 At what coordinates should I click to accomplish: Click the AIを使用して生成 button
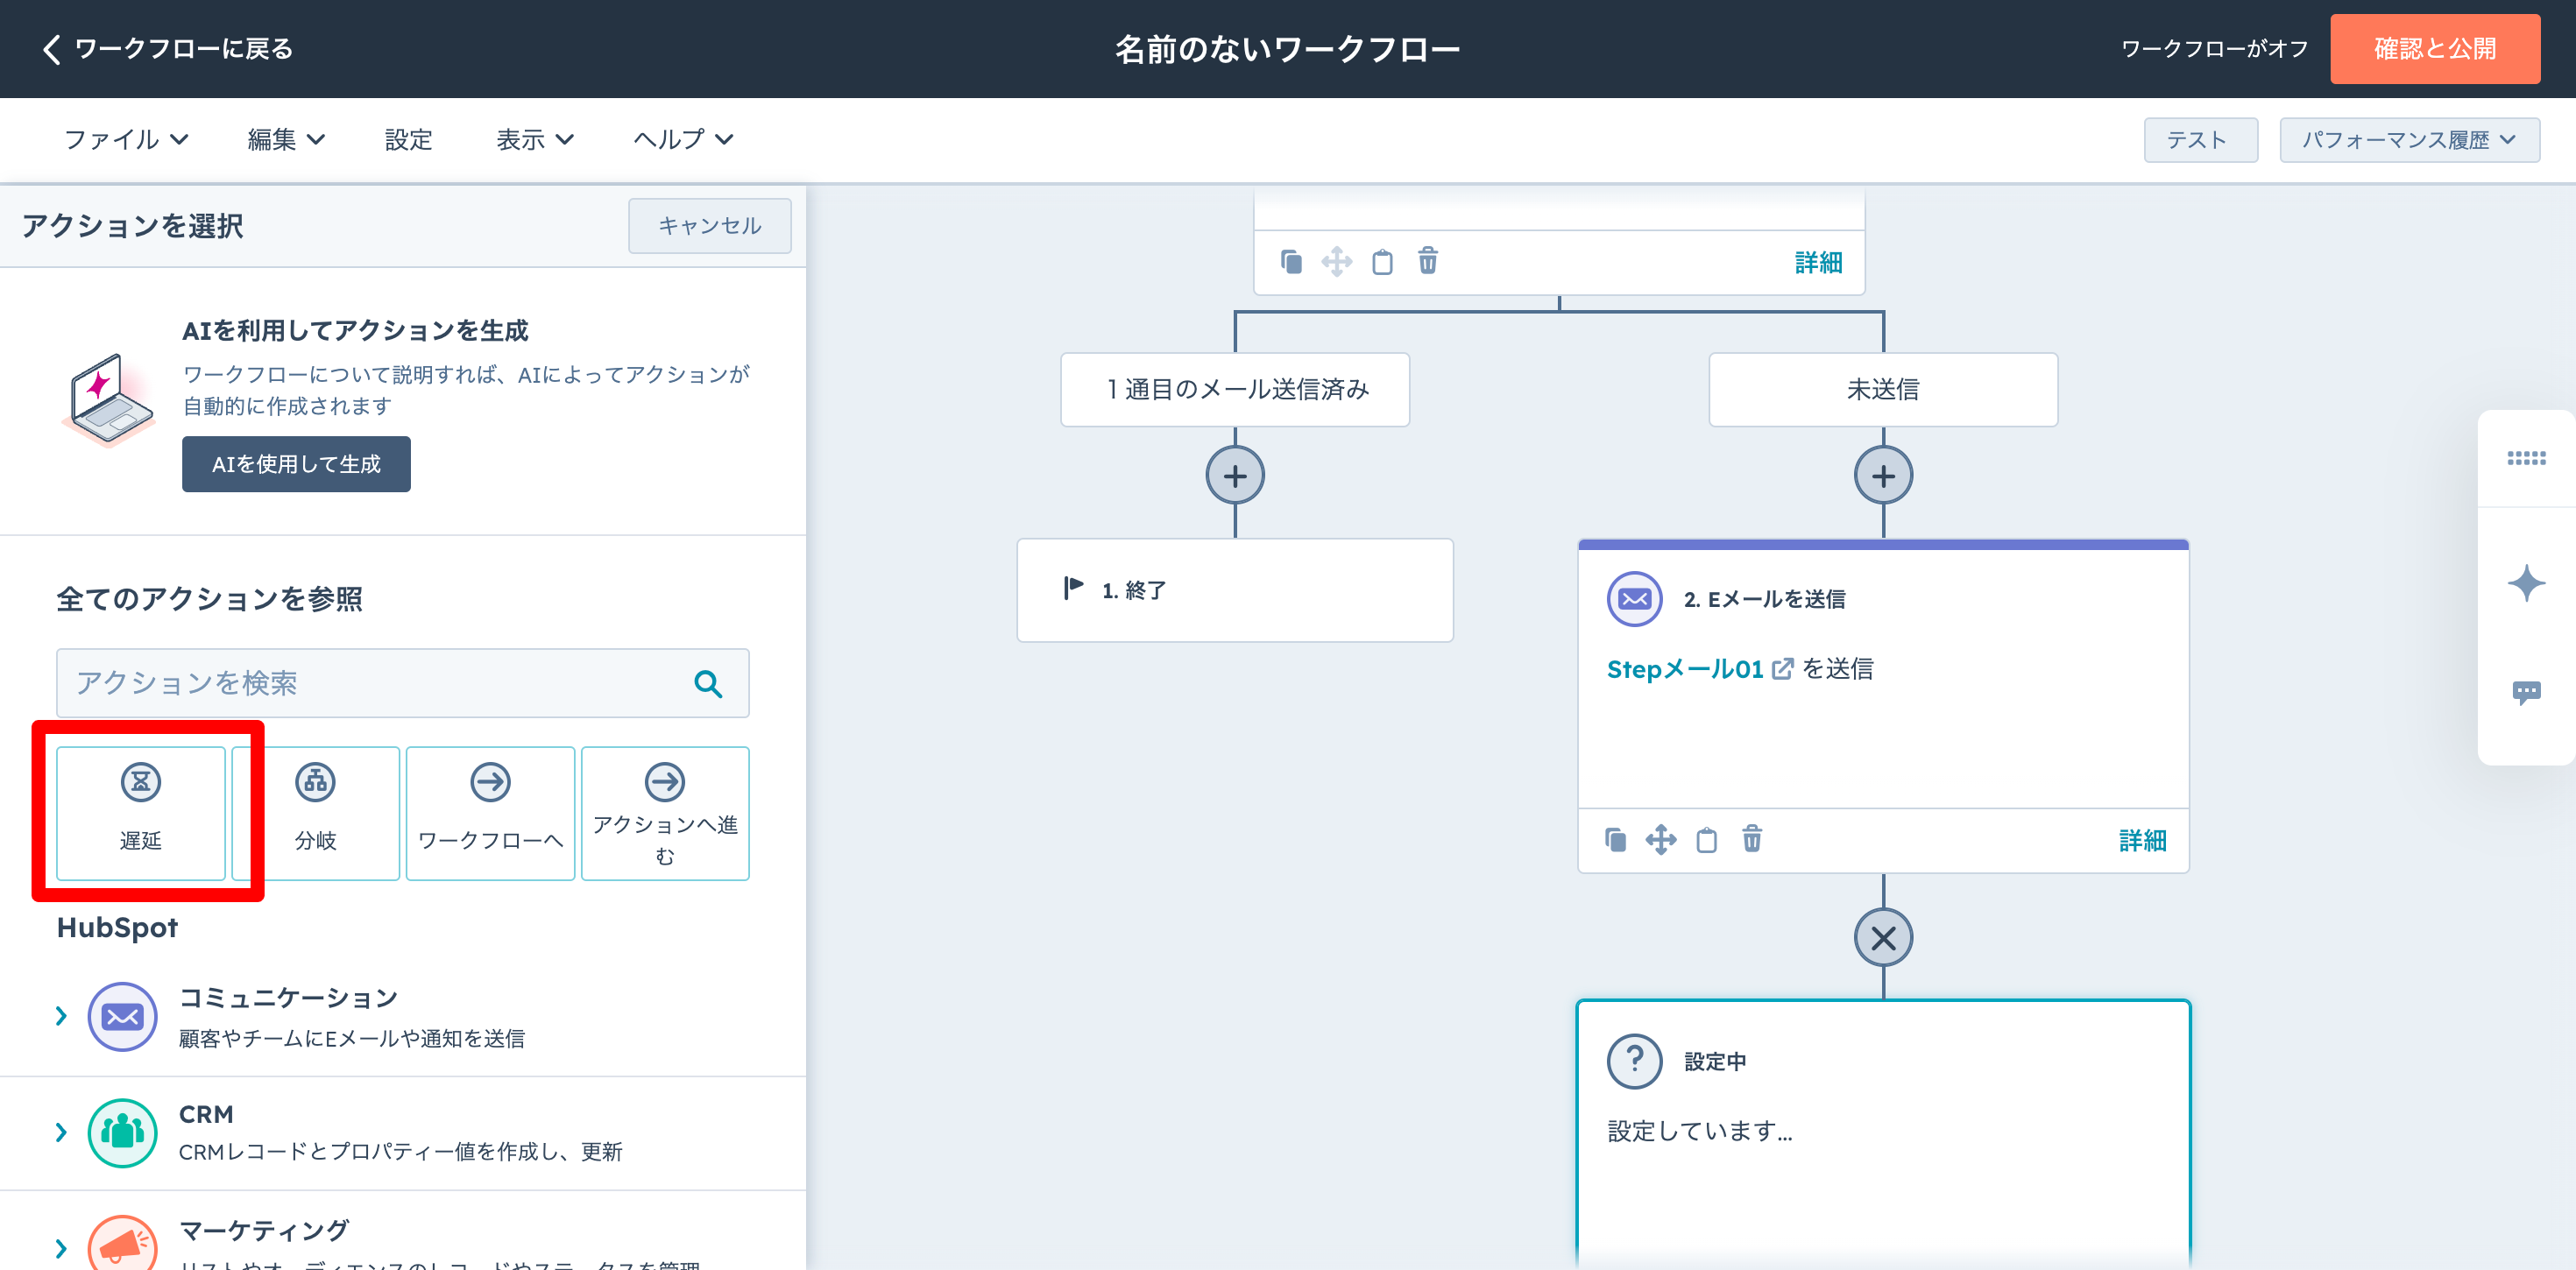tap(296, 464)
